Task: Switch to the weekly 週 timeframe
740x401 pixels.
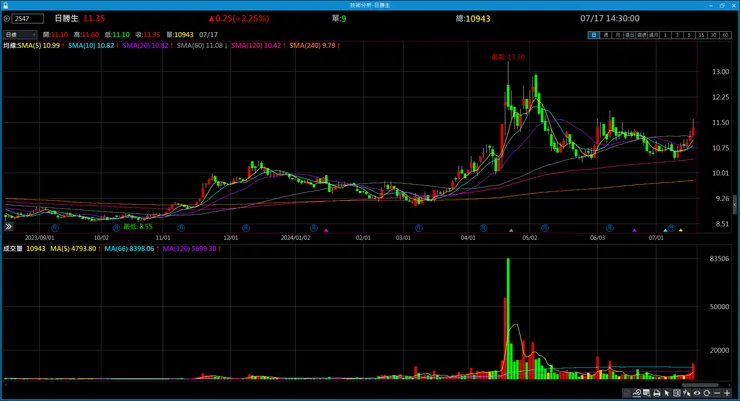Action: tap(606, 35)
